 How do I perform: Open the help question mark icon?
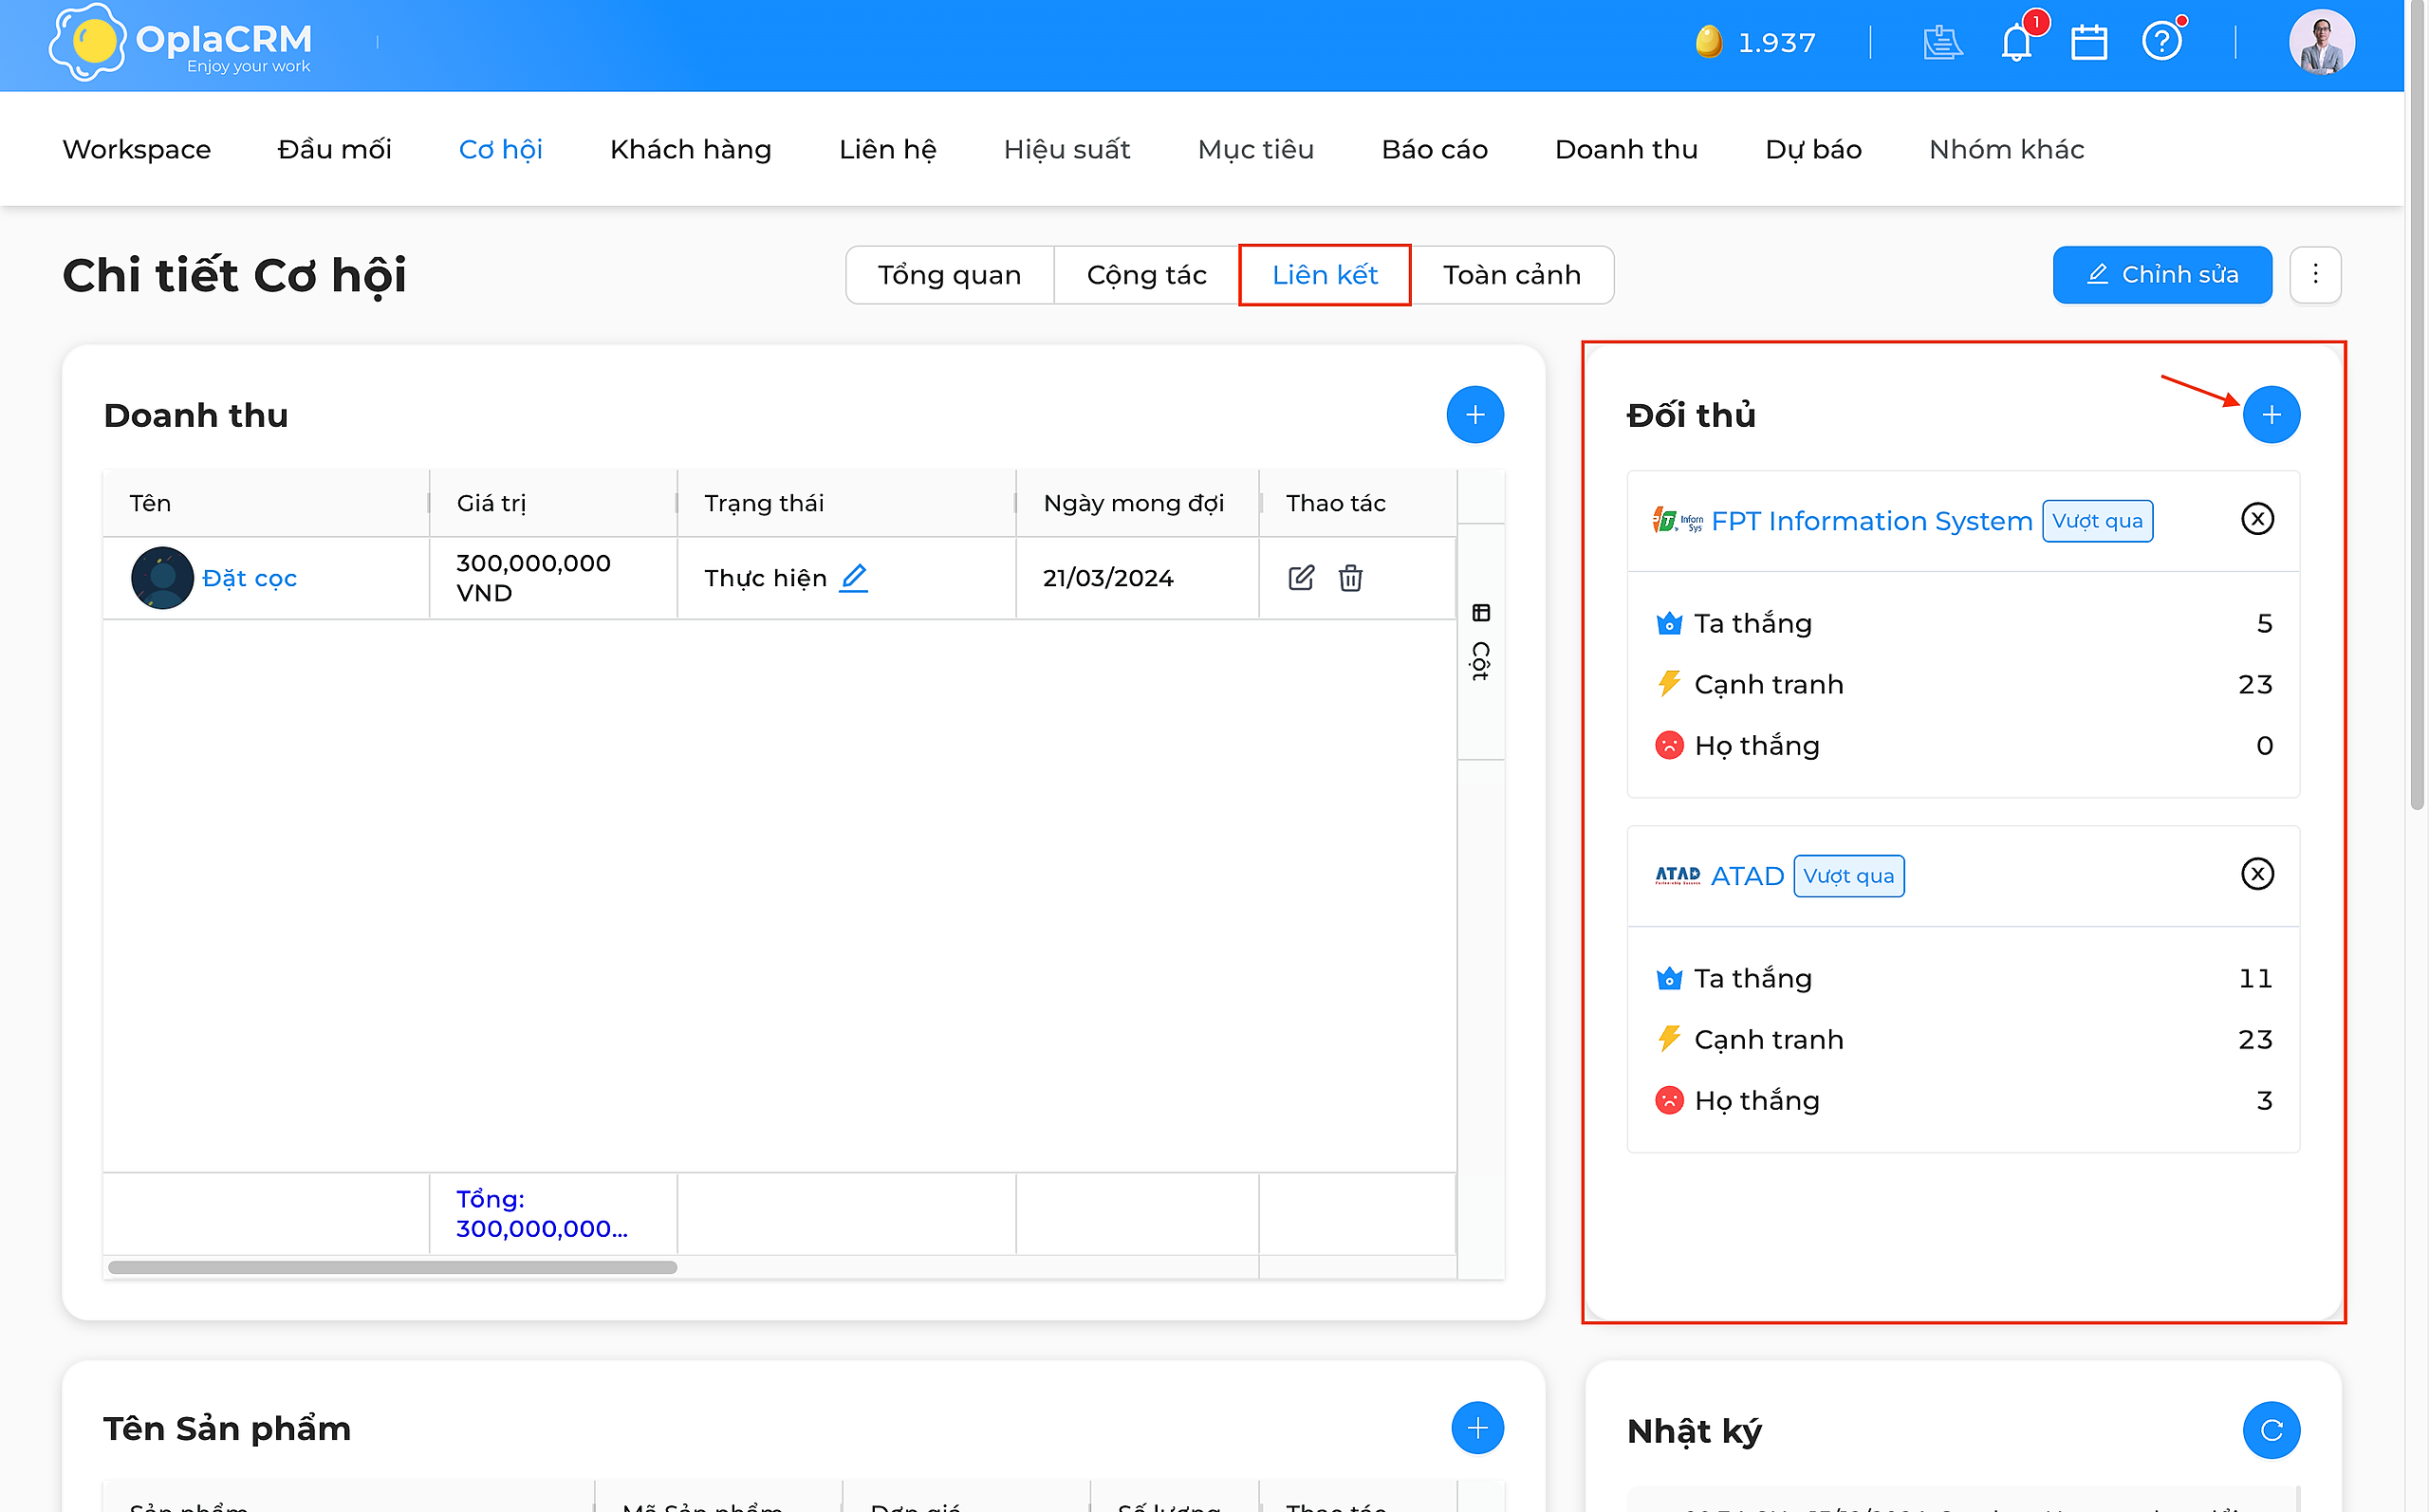2161,42
